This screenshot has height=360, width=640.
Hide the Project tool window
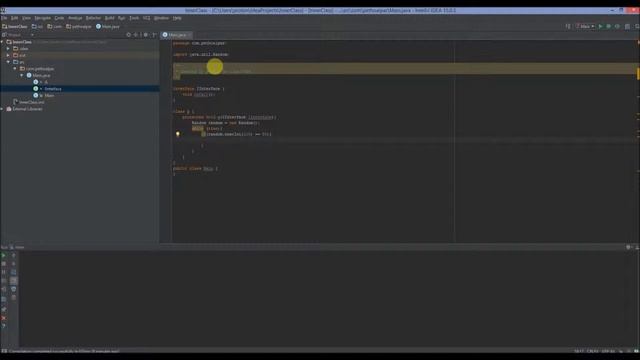pos(154,35)
